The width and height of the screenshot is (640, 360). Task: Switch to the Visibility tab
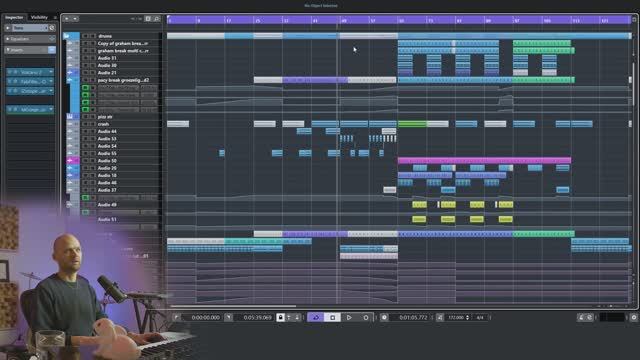click(x=39, y=17)
